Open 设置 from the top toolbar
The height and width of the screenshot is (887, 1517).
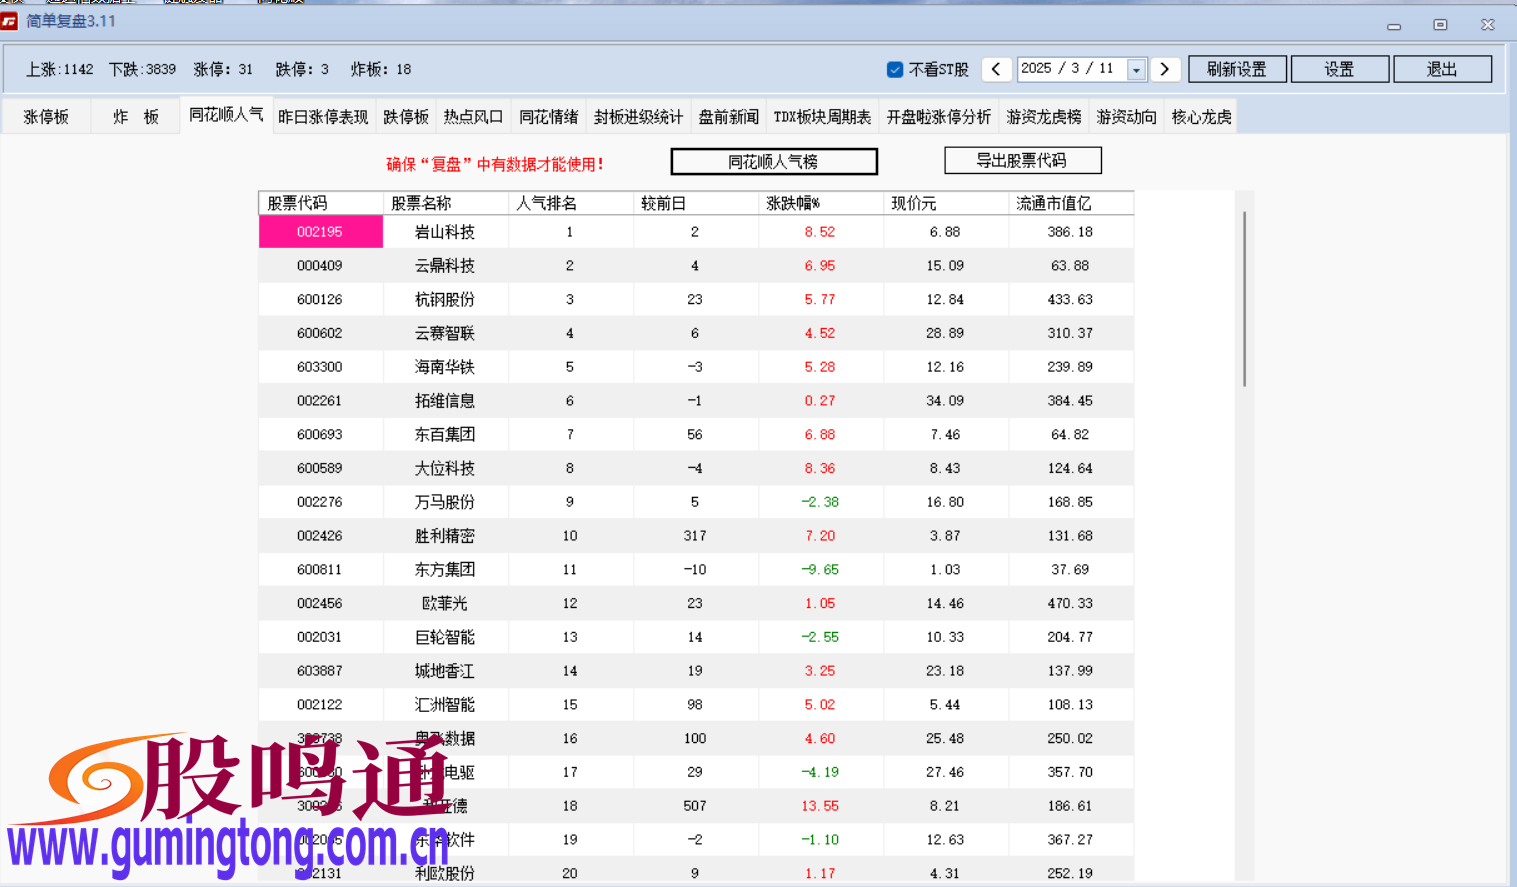[x=1339, y=69]
